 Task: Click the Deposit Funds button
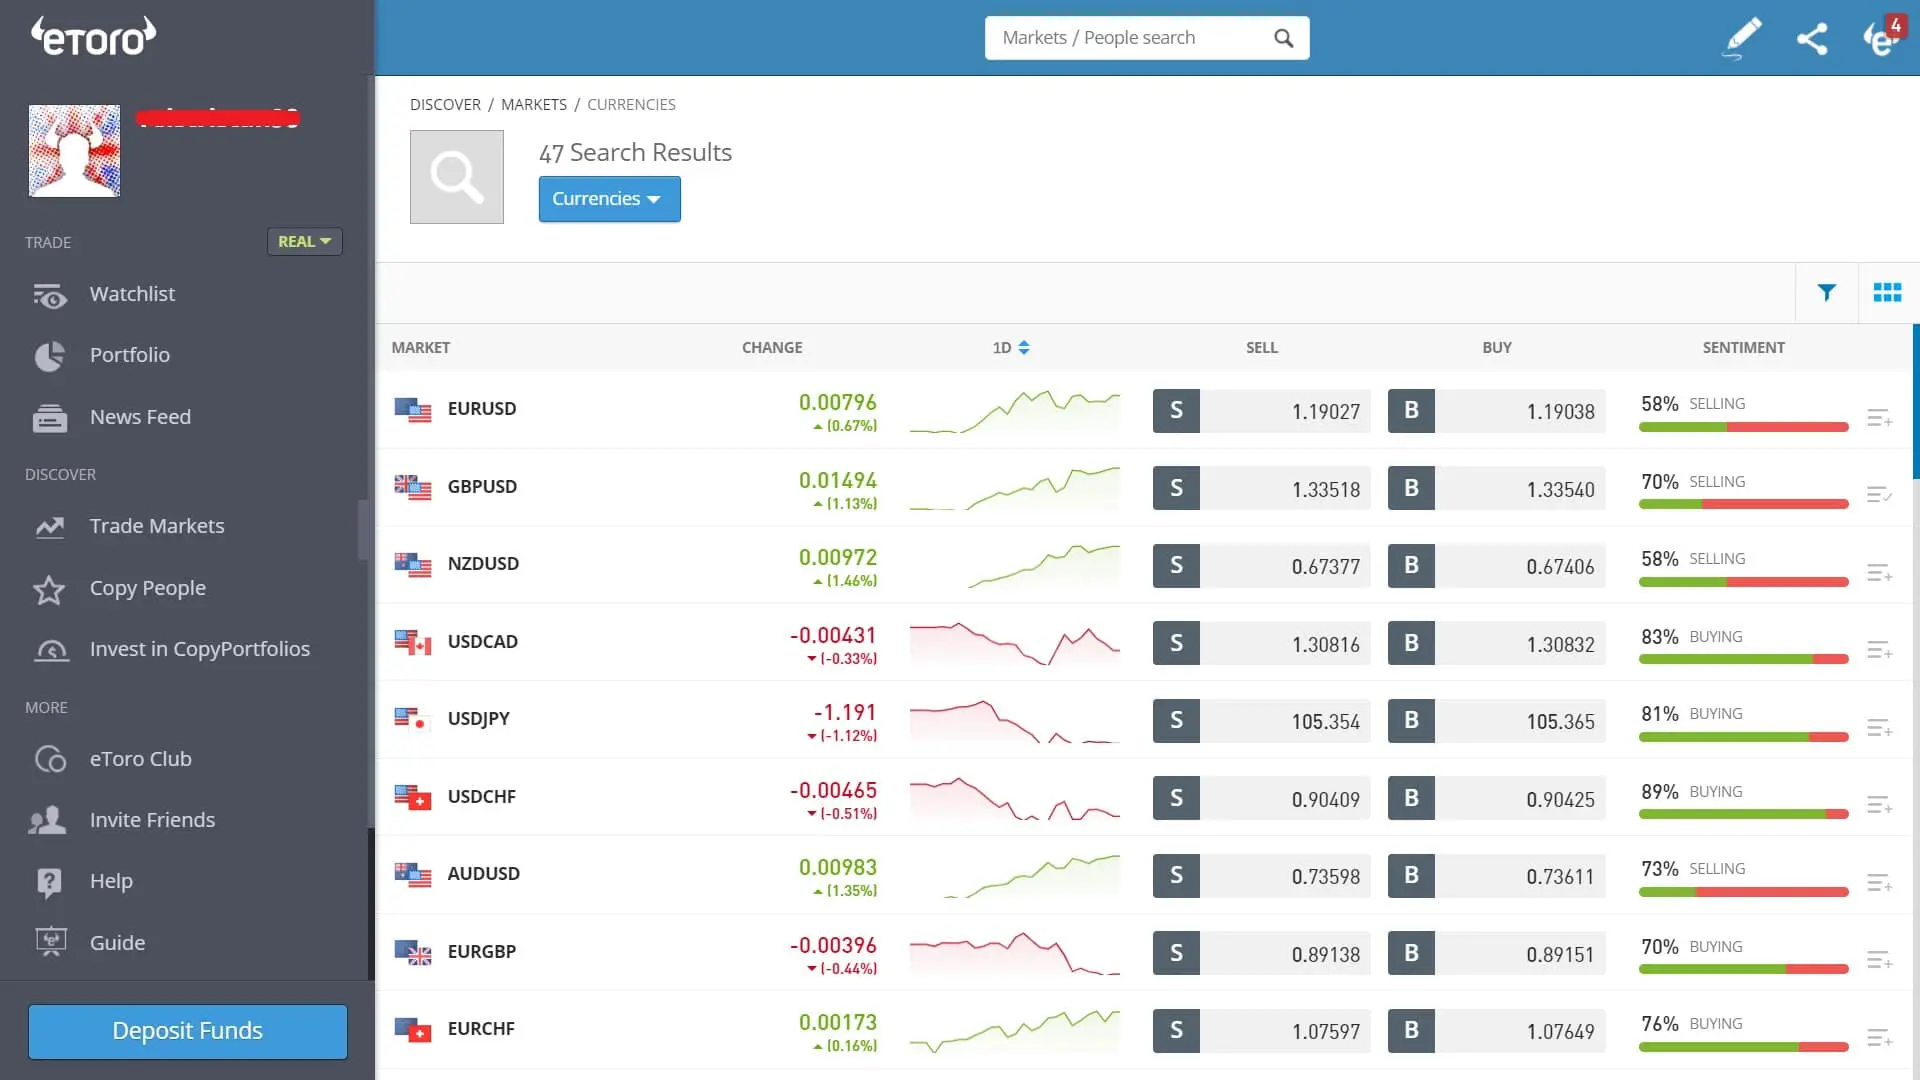(x=187, y=1031)
